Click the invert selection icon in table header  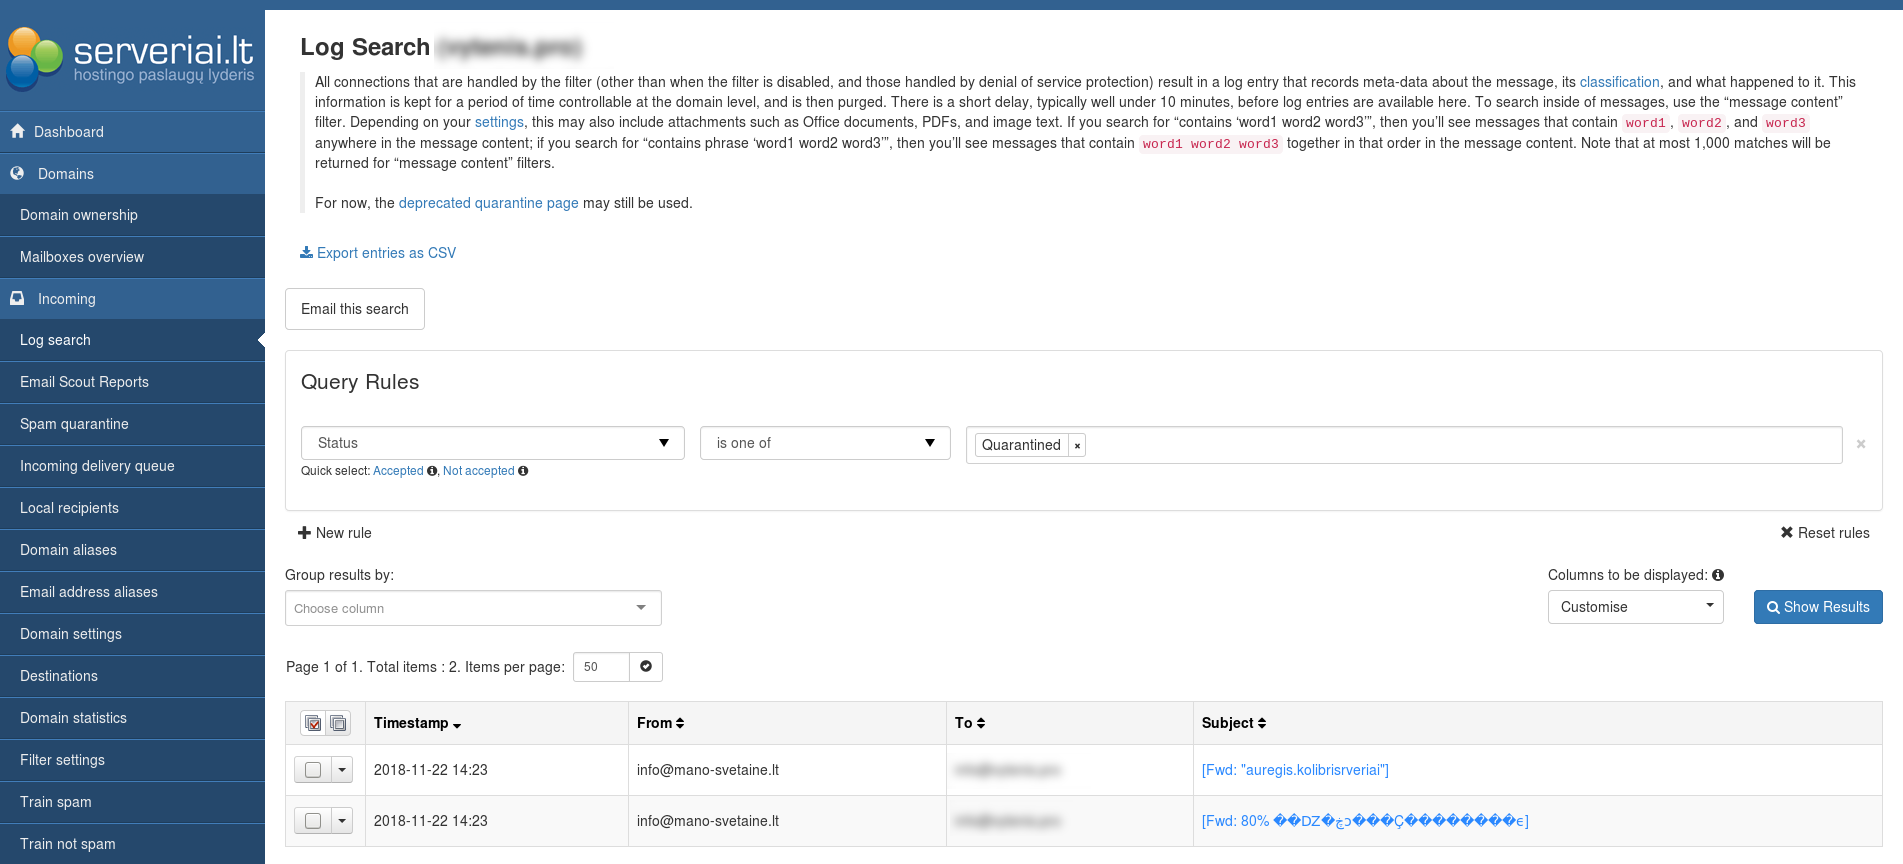339,723
